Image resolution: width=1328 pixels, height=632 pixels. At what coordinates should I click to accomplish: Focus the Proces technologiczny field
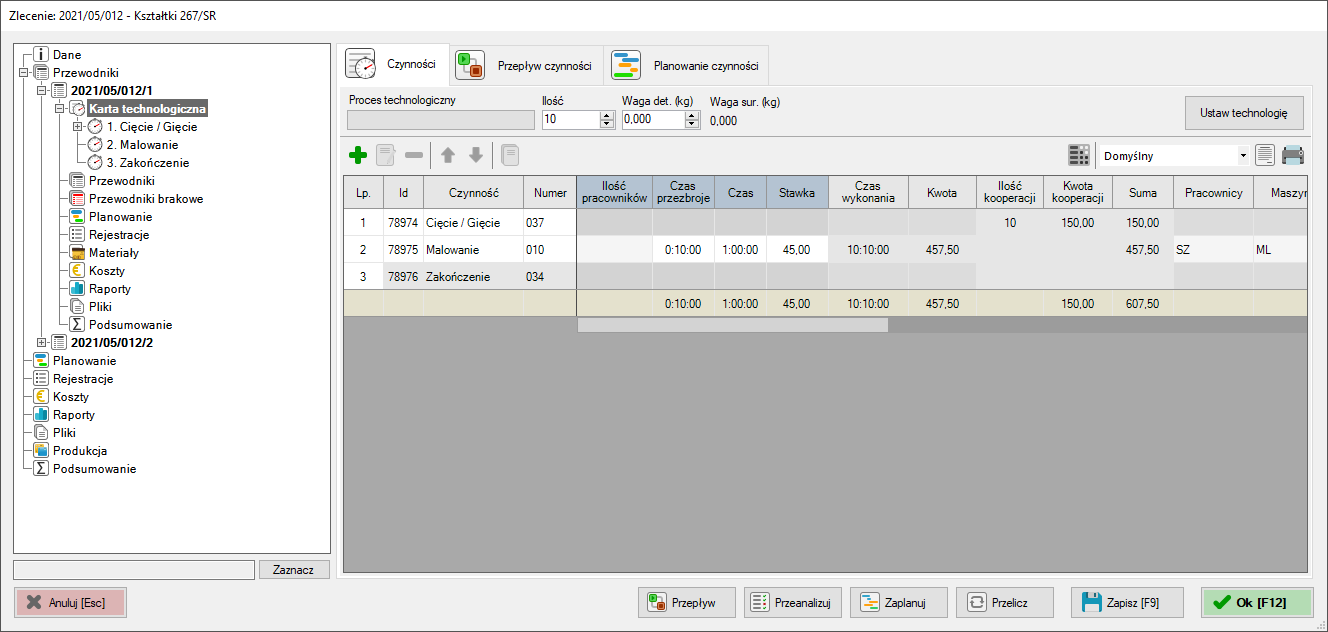point(440,120)
